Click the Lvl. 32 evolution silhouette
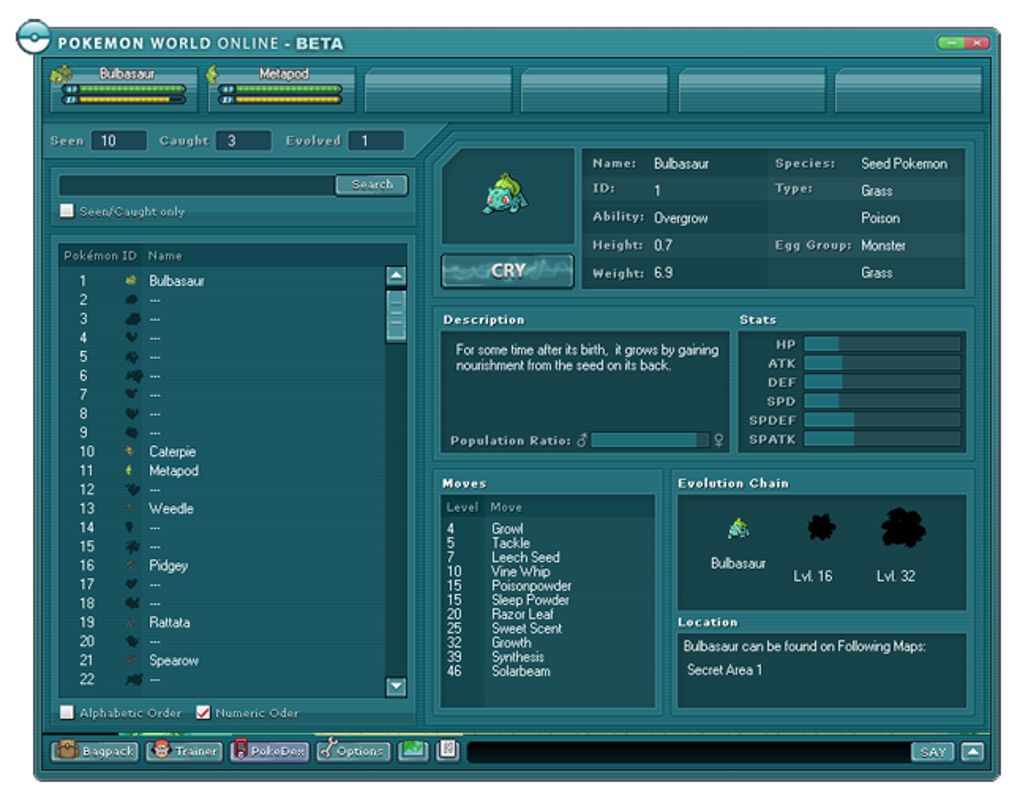 (903, 527)
